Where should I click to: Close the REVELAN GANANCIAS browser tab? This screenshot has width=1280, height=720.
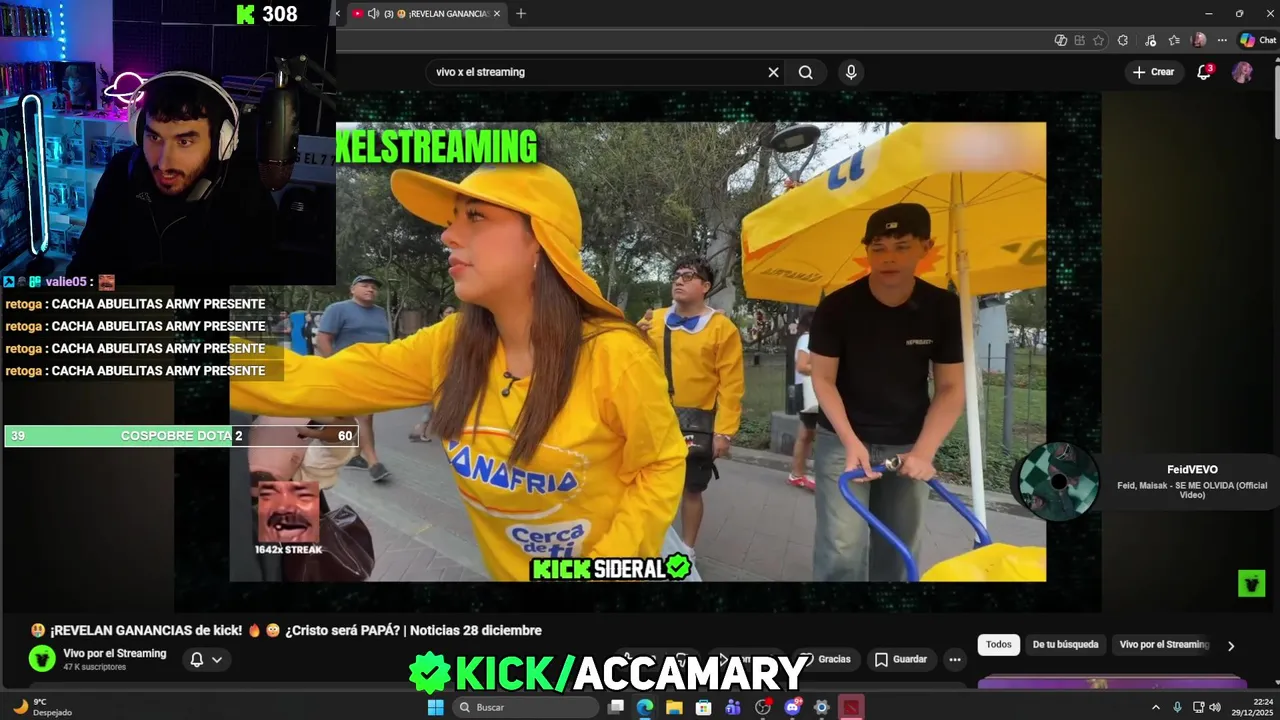click(497, 14)
